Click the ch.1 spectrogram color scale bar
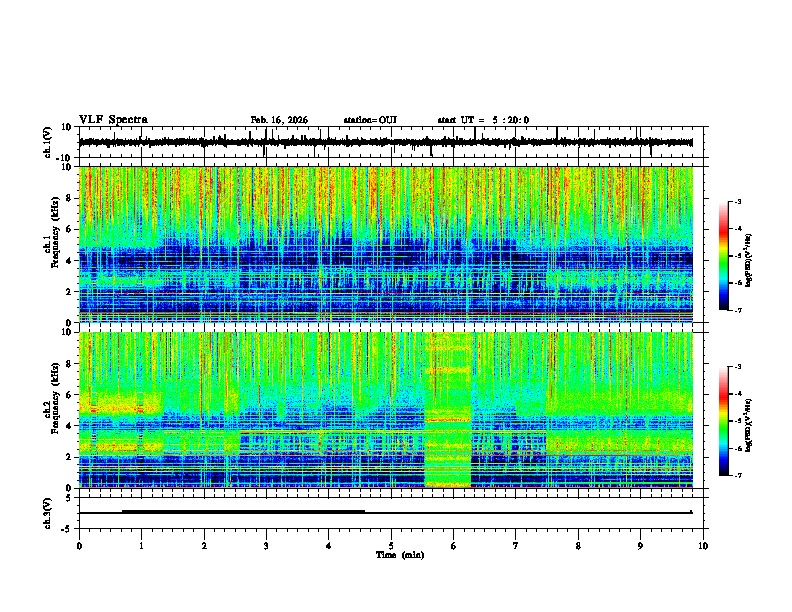Image resolution: width=792 pixels, height=612 pixels. click(x=724, y=256)
